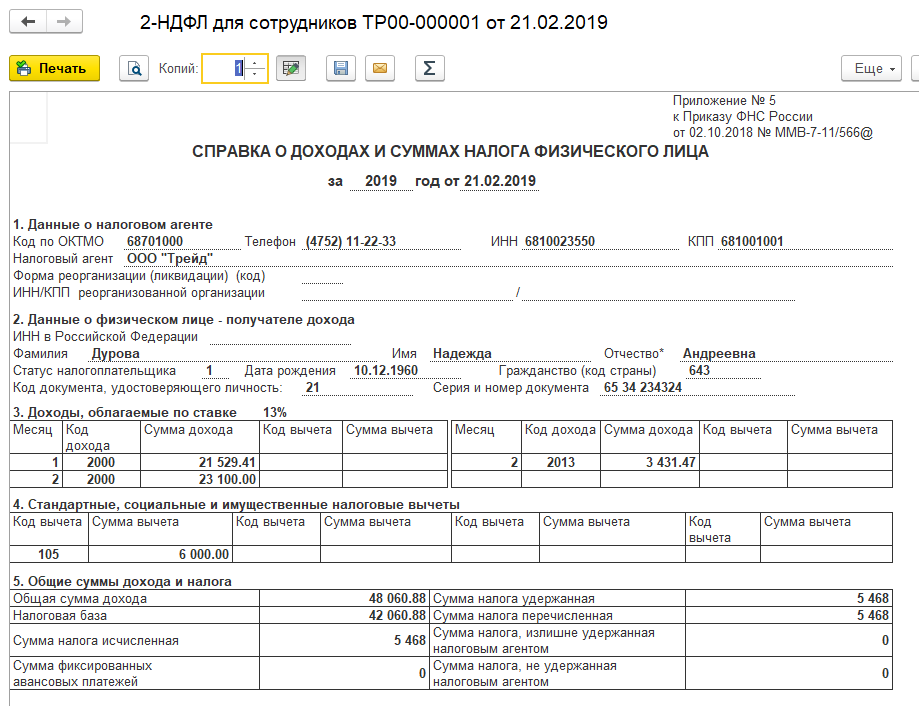Click section heading 1. Данные о налоговом агенте
The image size is (919, 706).
[x=113, y=224]
